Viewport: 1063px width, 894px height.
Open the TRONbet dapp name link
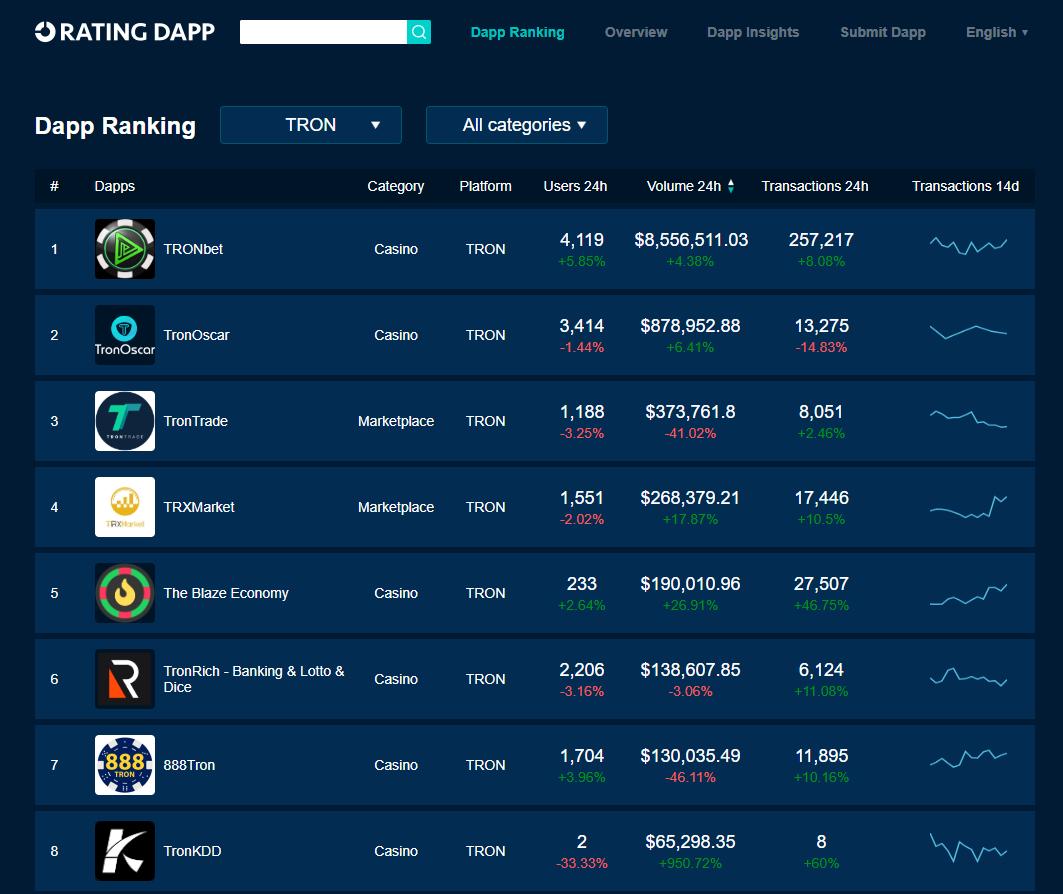(193, 249)
